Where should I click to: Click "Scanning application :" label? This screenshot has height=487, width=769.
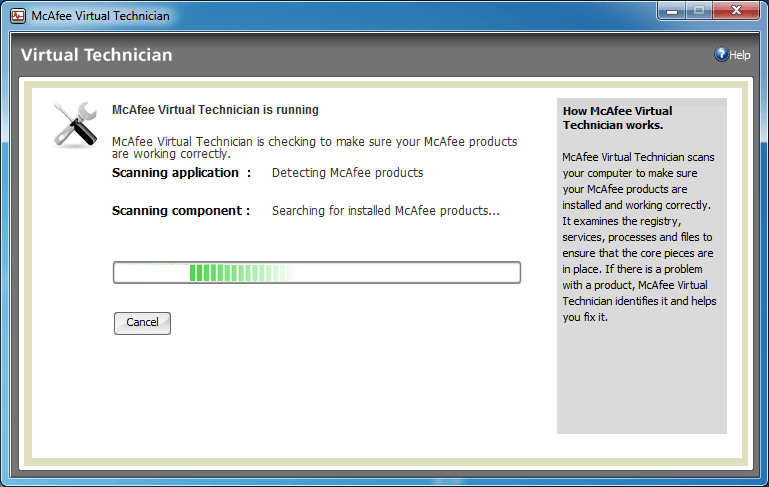click(181, 173)
